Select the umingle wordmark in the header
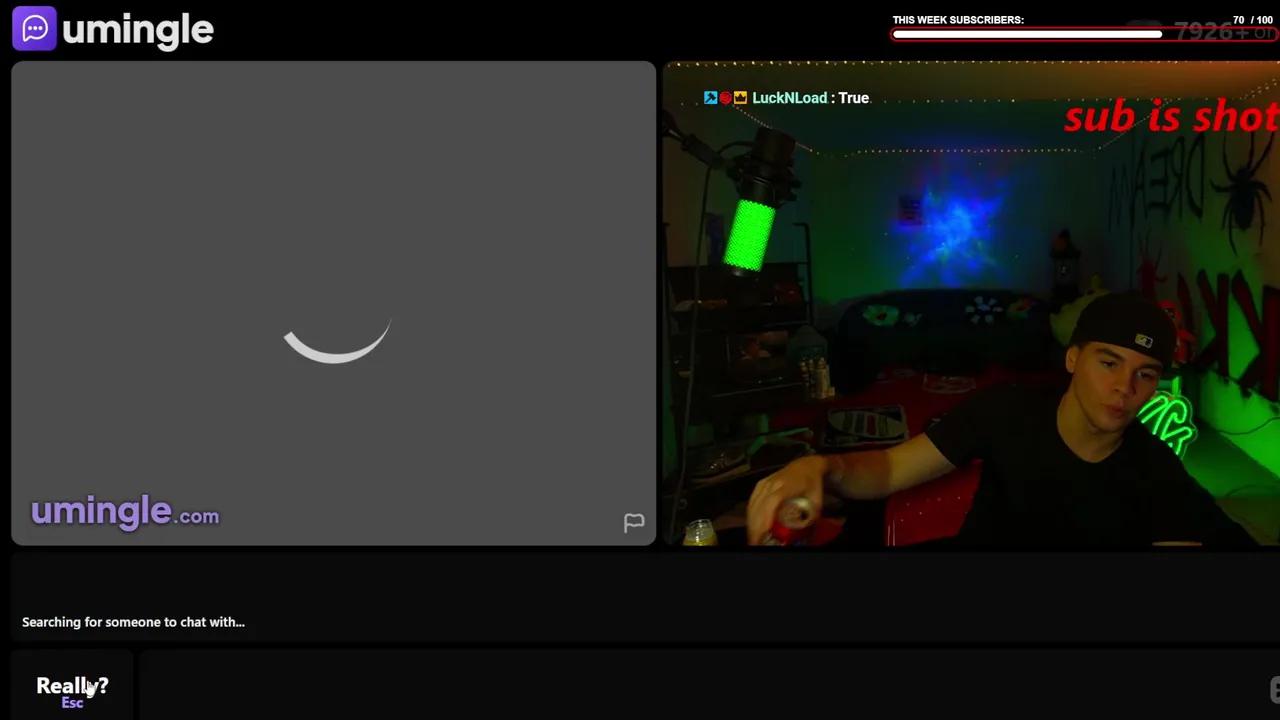 [x=138, y=29]
